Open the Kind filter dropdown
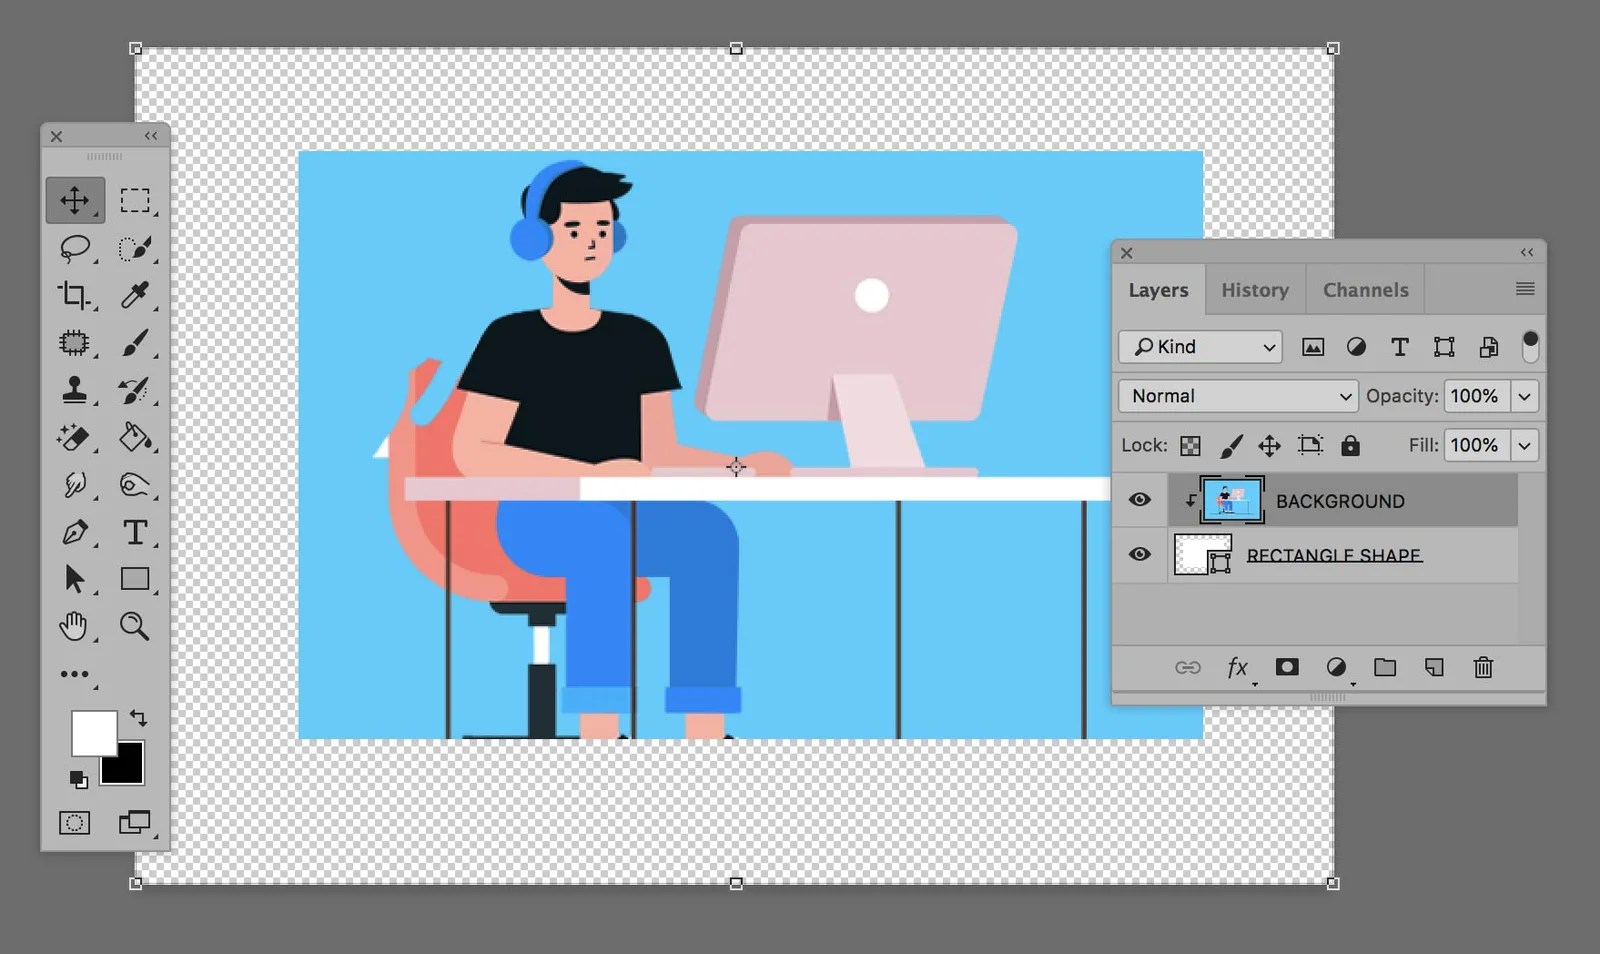Viewport: 1600px width, 954px height. coord(1199,347)
